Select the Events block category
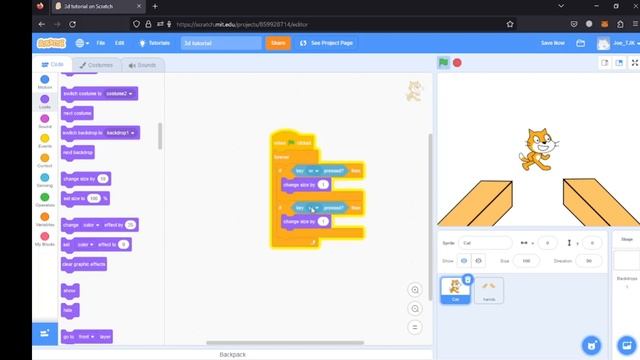This screenshot has width=640, height=360. point(45,141)
